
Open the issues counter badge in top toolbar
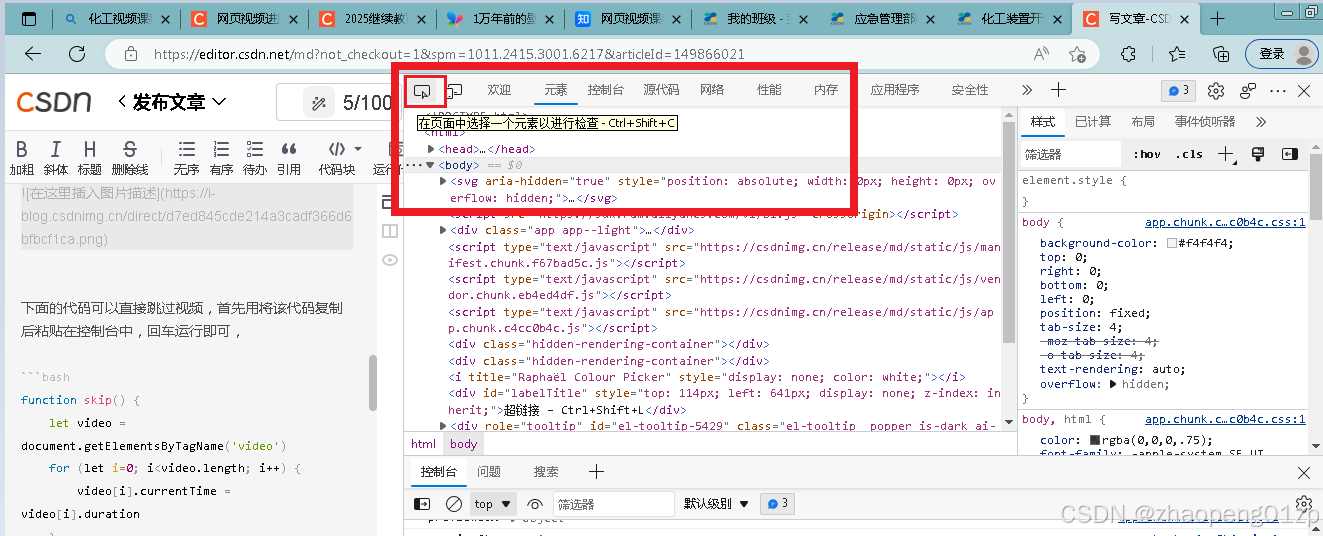1178,91
